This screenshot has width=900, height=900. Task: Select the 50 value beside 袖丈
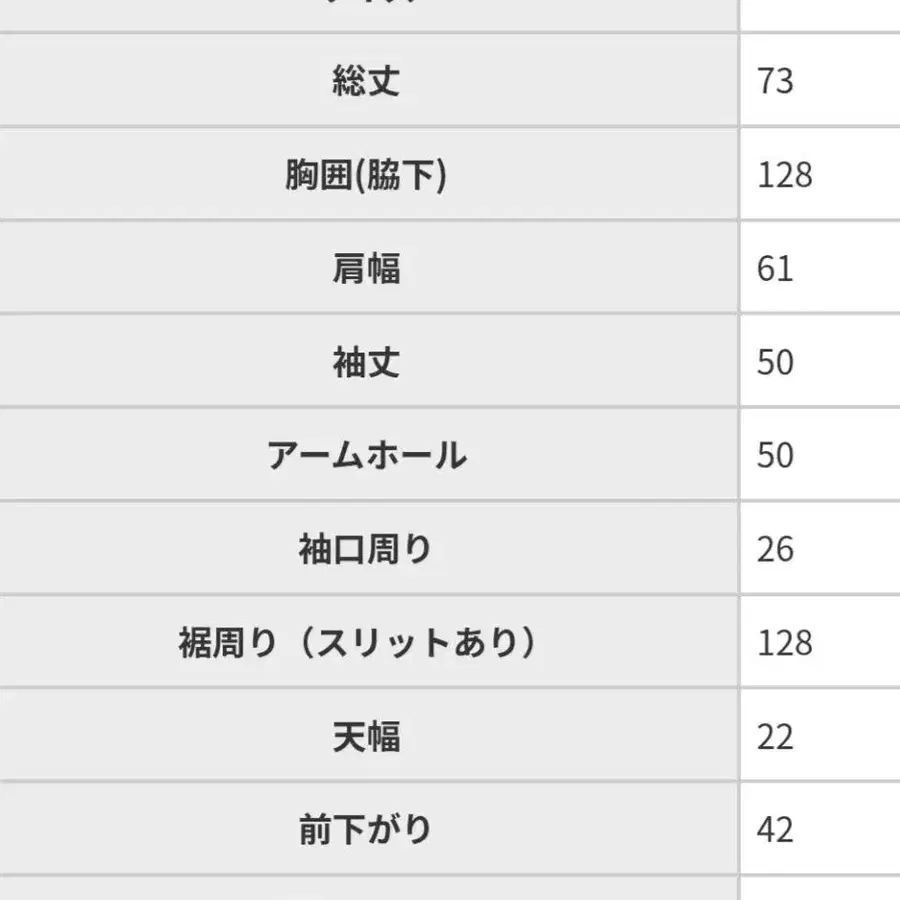click(775, 362)
